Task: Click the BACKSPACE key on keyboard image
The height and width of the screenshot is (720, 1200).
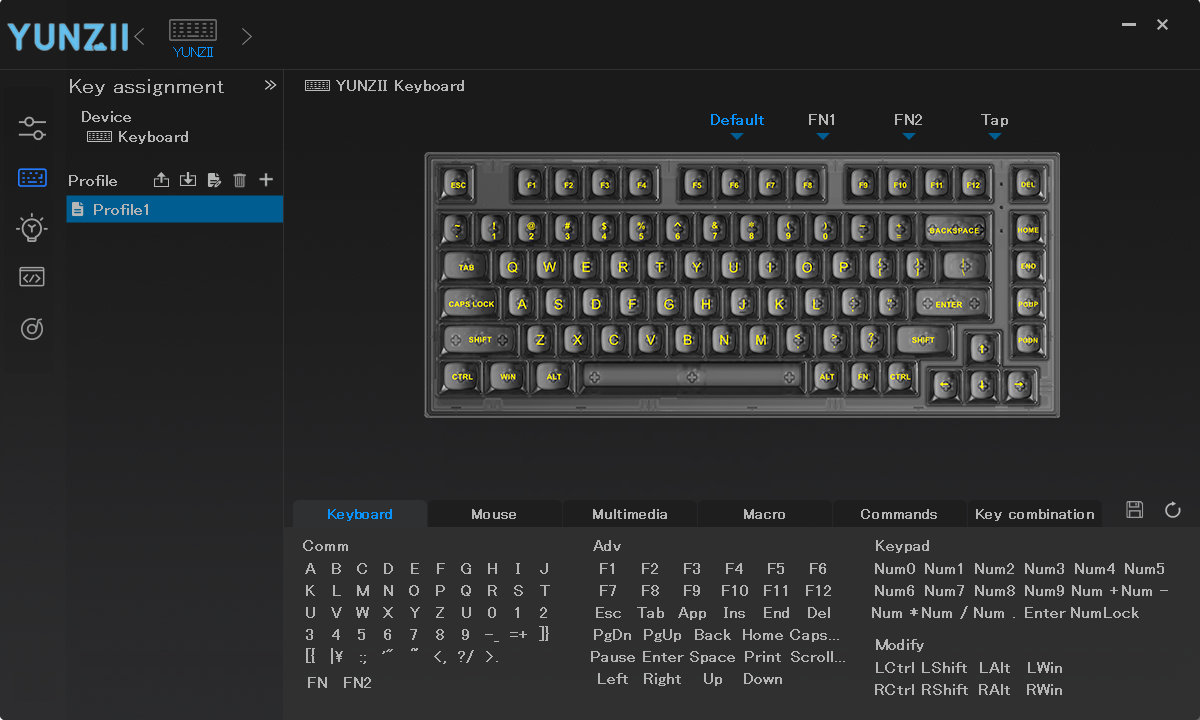Action: click(954, 230)
